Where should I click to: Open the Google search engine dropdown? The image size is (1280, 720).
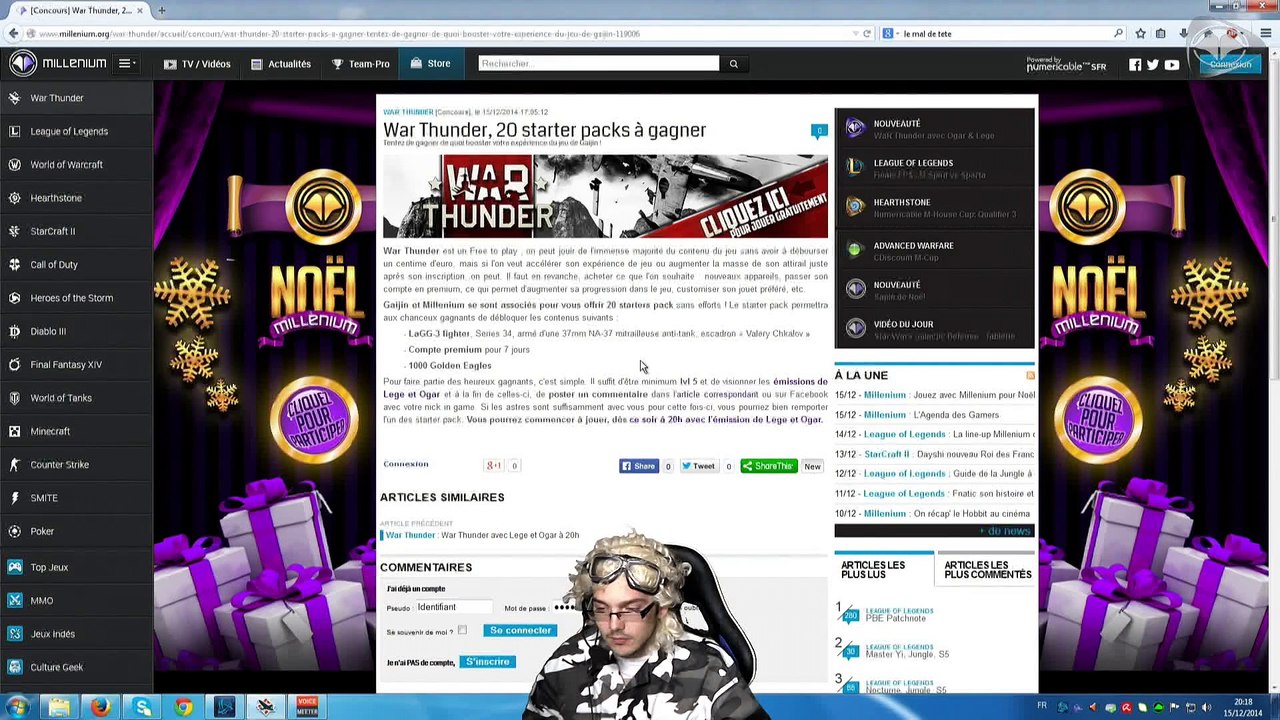[x=890, y=33]
